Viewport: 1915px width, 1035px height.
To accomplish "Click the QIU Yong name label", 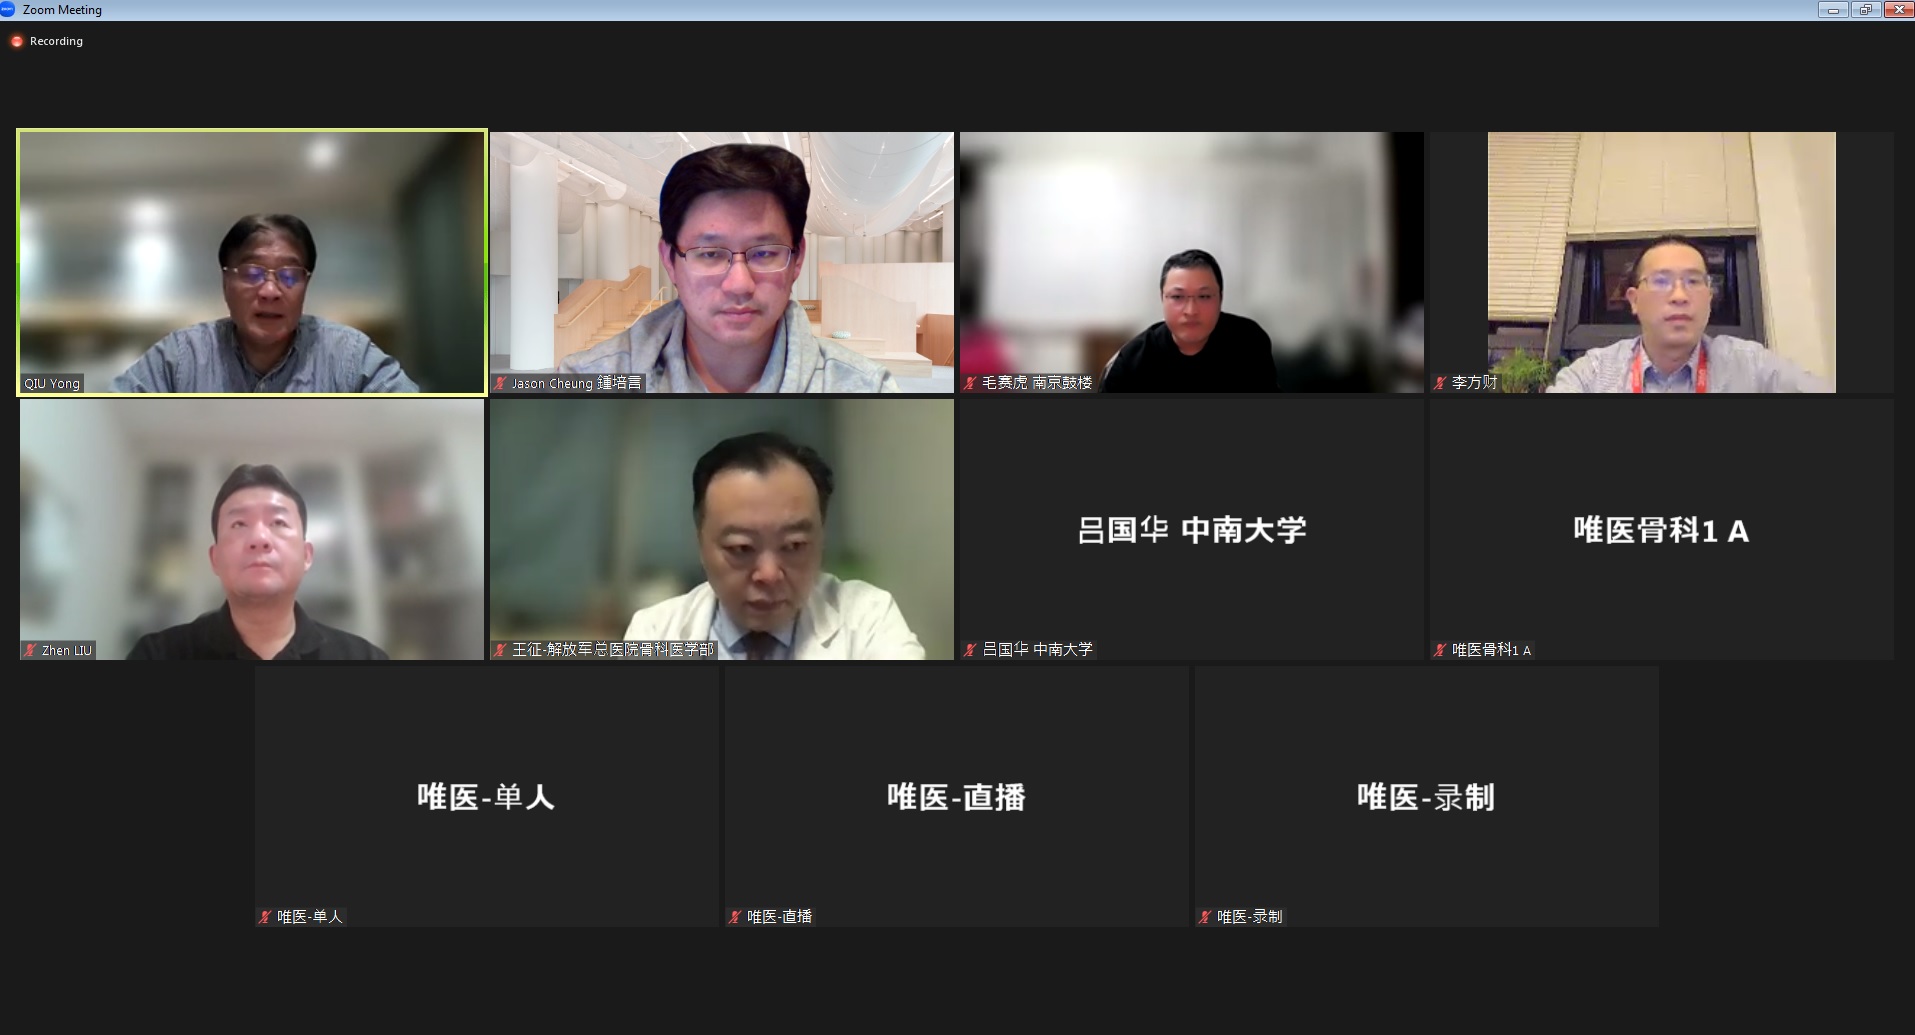I will pyautogui.click(x=52, y=383).
